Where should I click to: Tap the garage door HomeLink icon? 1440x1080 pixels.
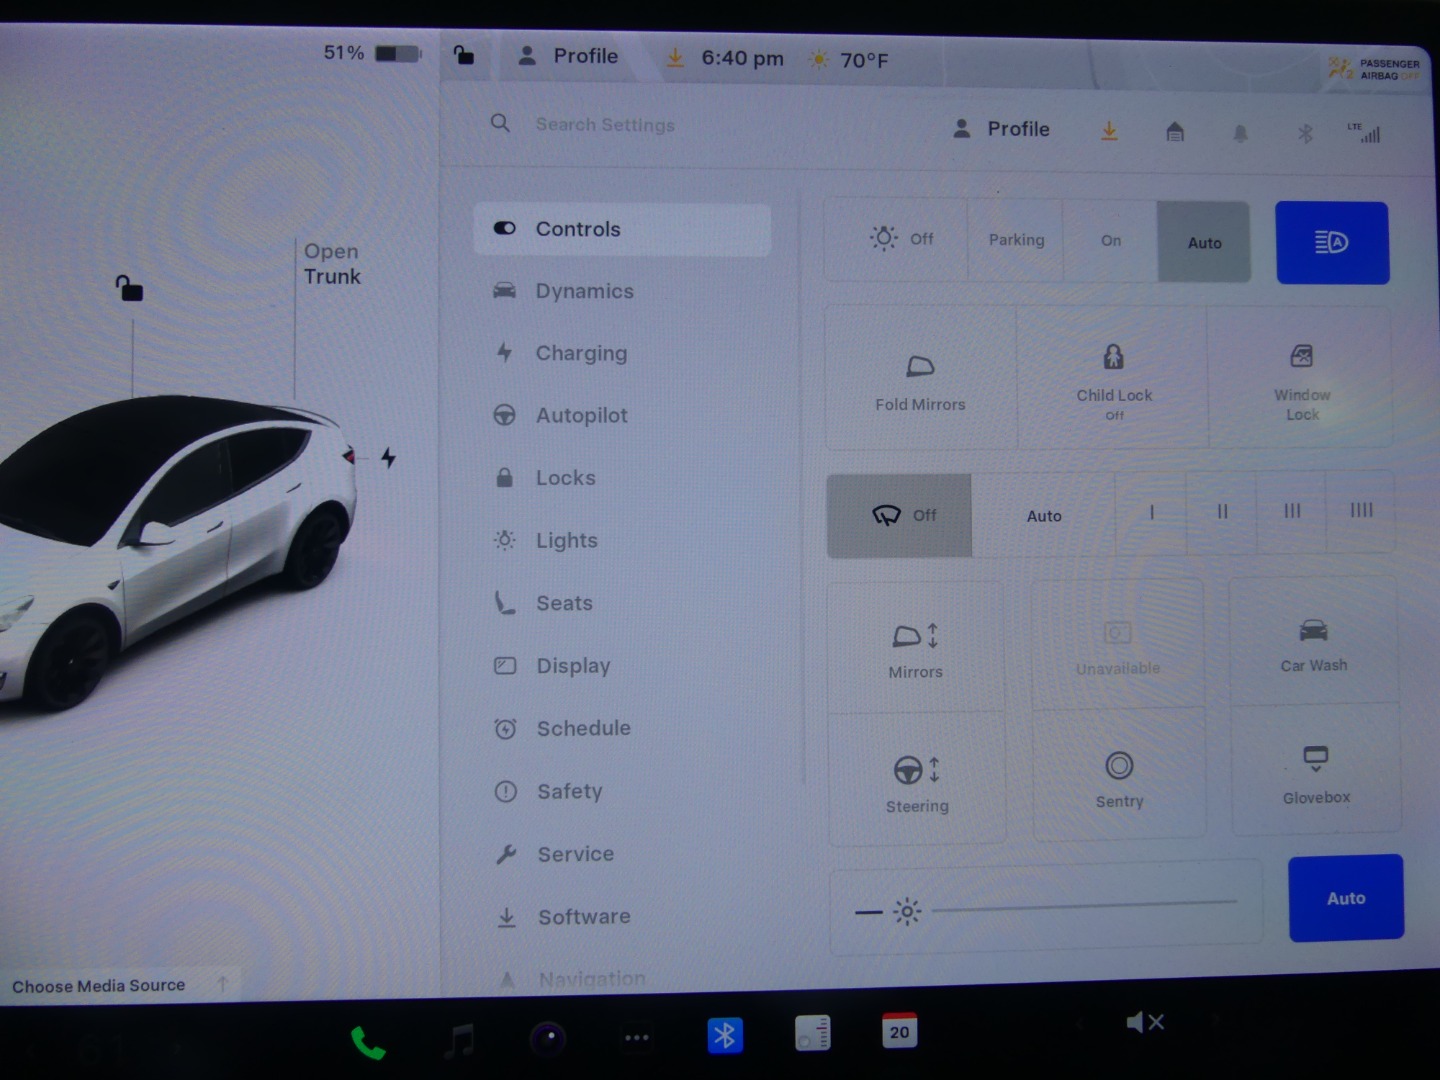point(1175,132)
